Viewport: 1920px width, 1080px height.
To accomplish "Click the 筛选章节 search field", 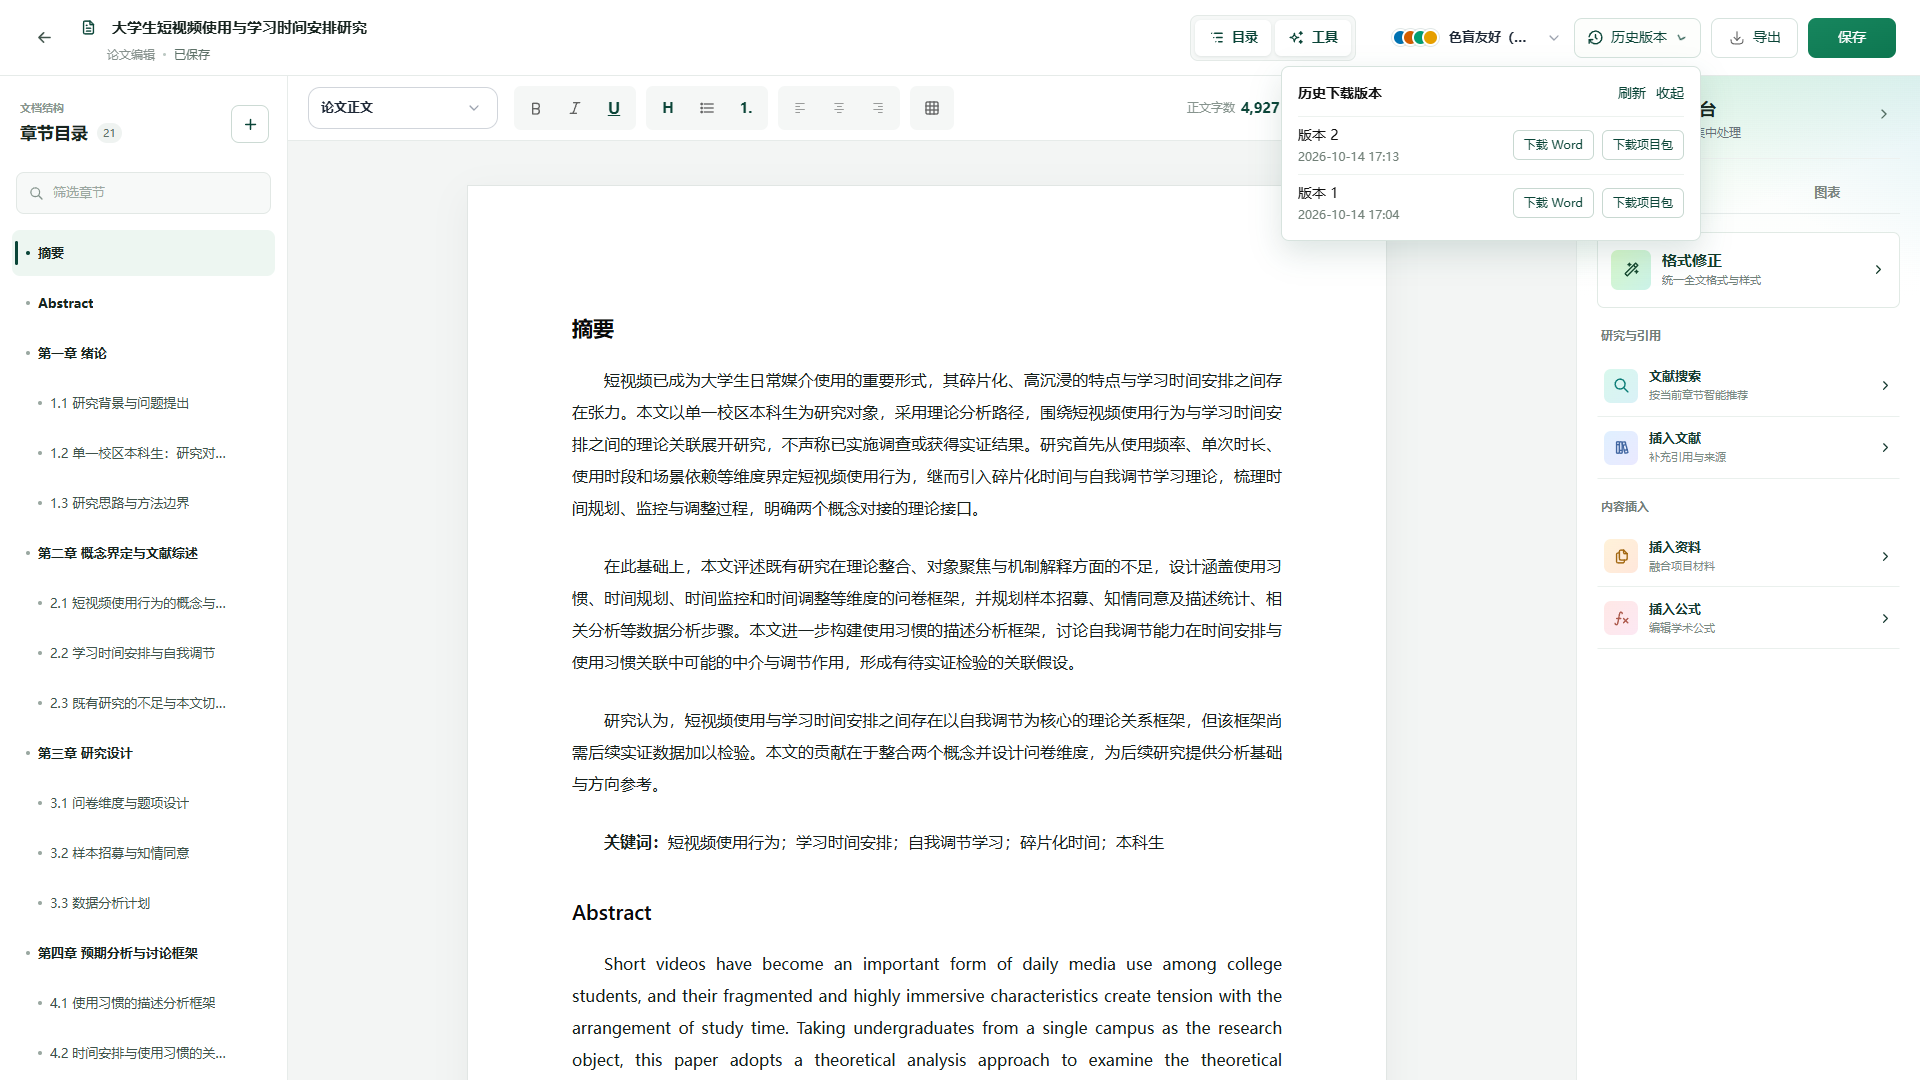I will point(143,193).
